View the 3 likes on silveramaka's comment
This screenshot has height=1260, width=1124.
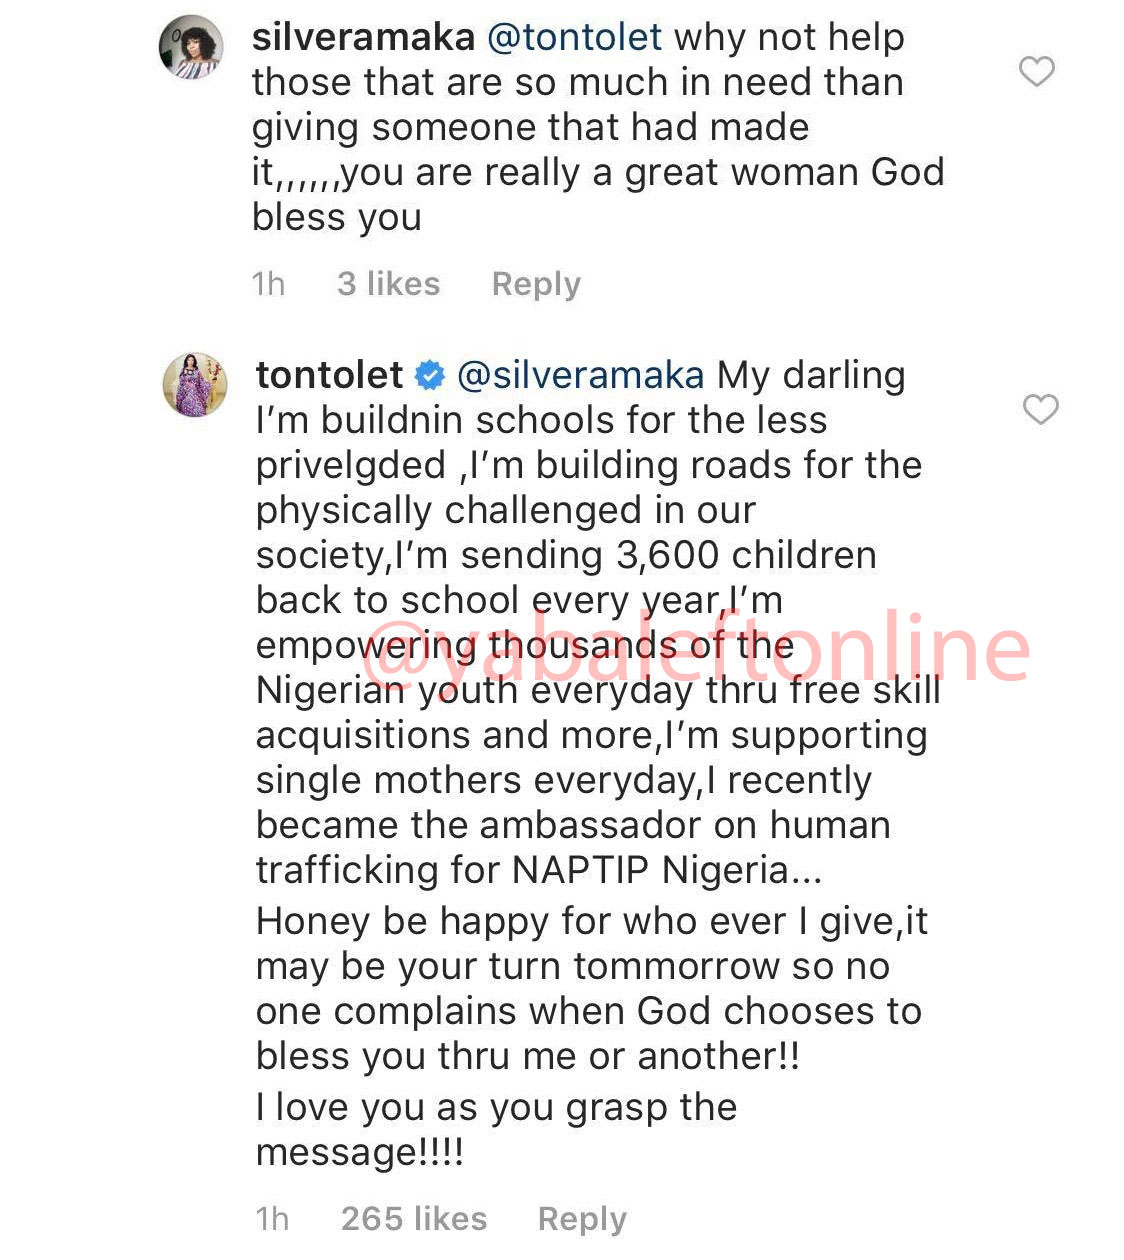tap(388, 284)
